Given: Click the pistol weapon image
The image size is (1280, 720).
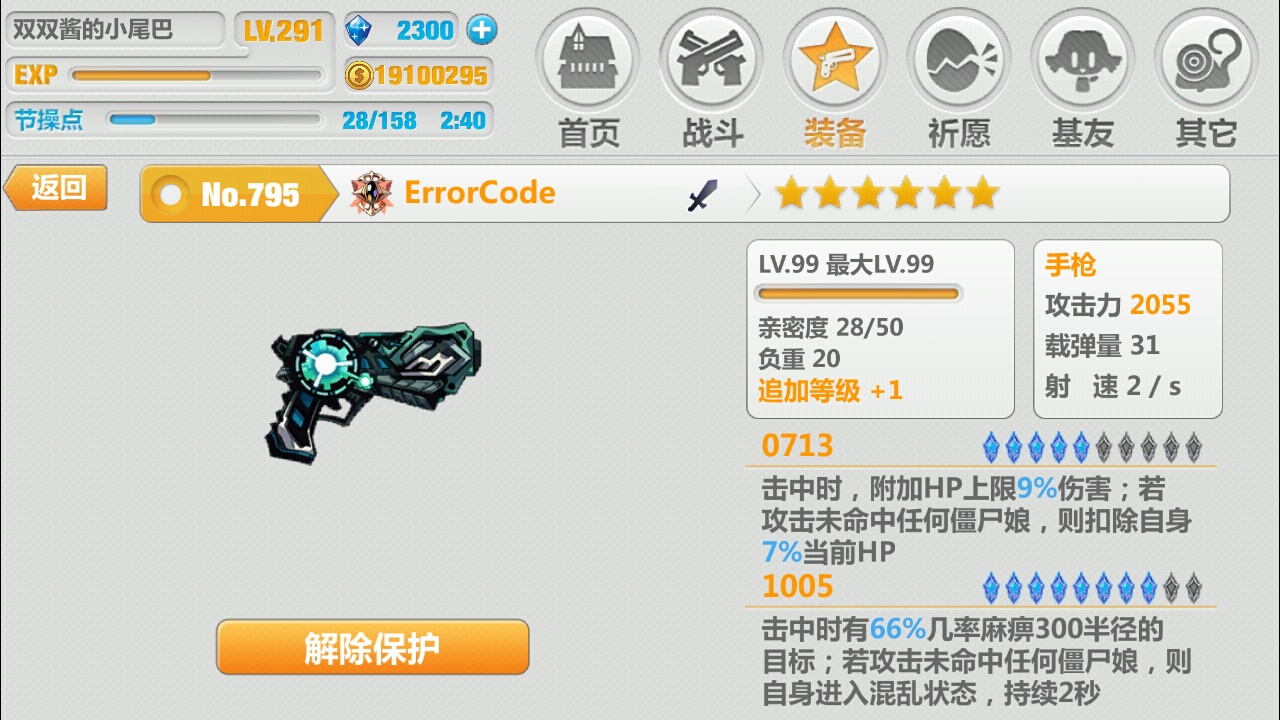Looking at the screenshot, I should (374, 391).
